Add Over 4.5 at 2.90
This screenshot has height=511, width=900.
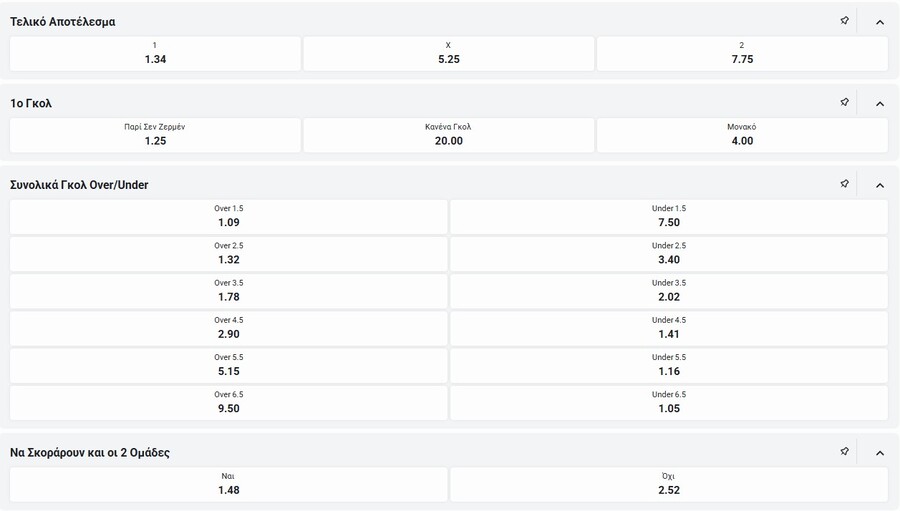[229, 328]
